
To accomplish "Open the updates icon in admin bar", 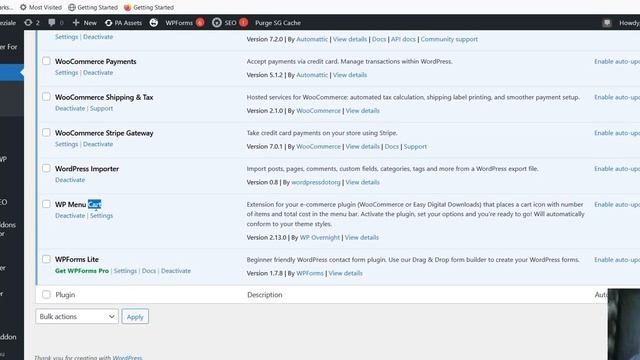I will 28,23.
